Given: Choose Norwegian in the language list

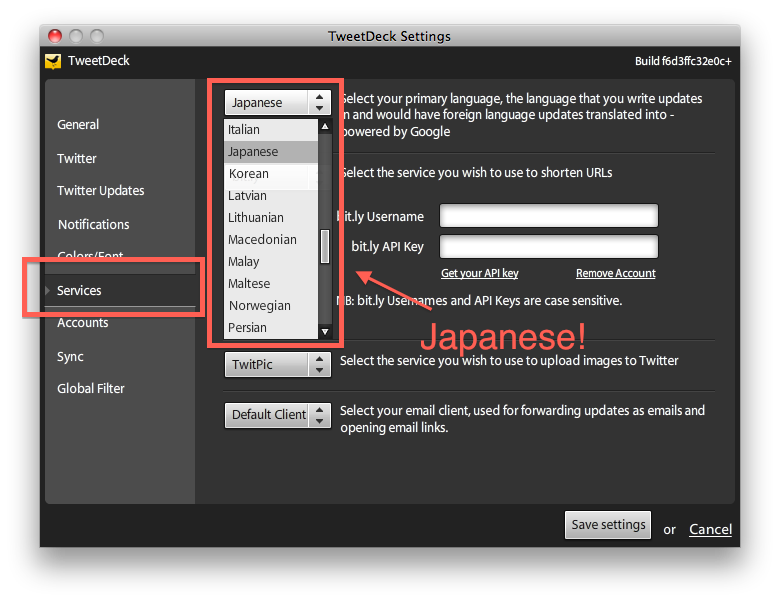Looking at the screenshot, I should [x=271, y=305].
